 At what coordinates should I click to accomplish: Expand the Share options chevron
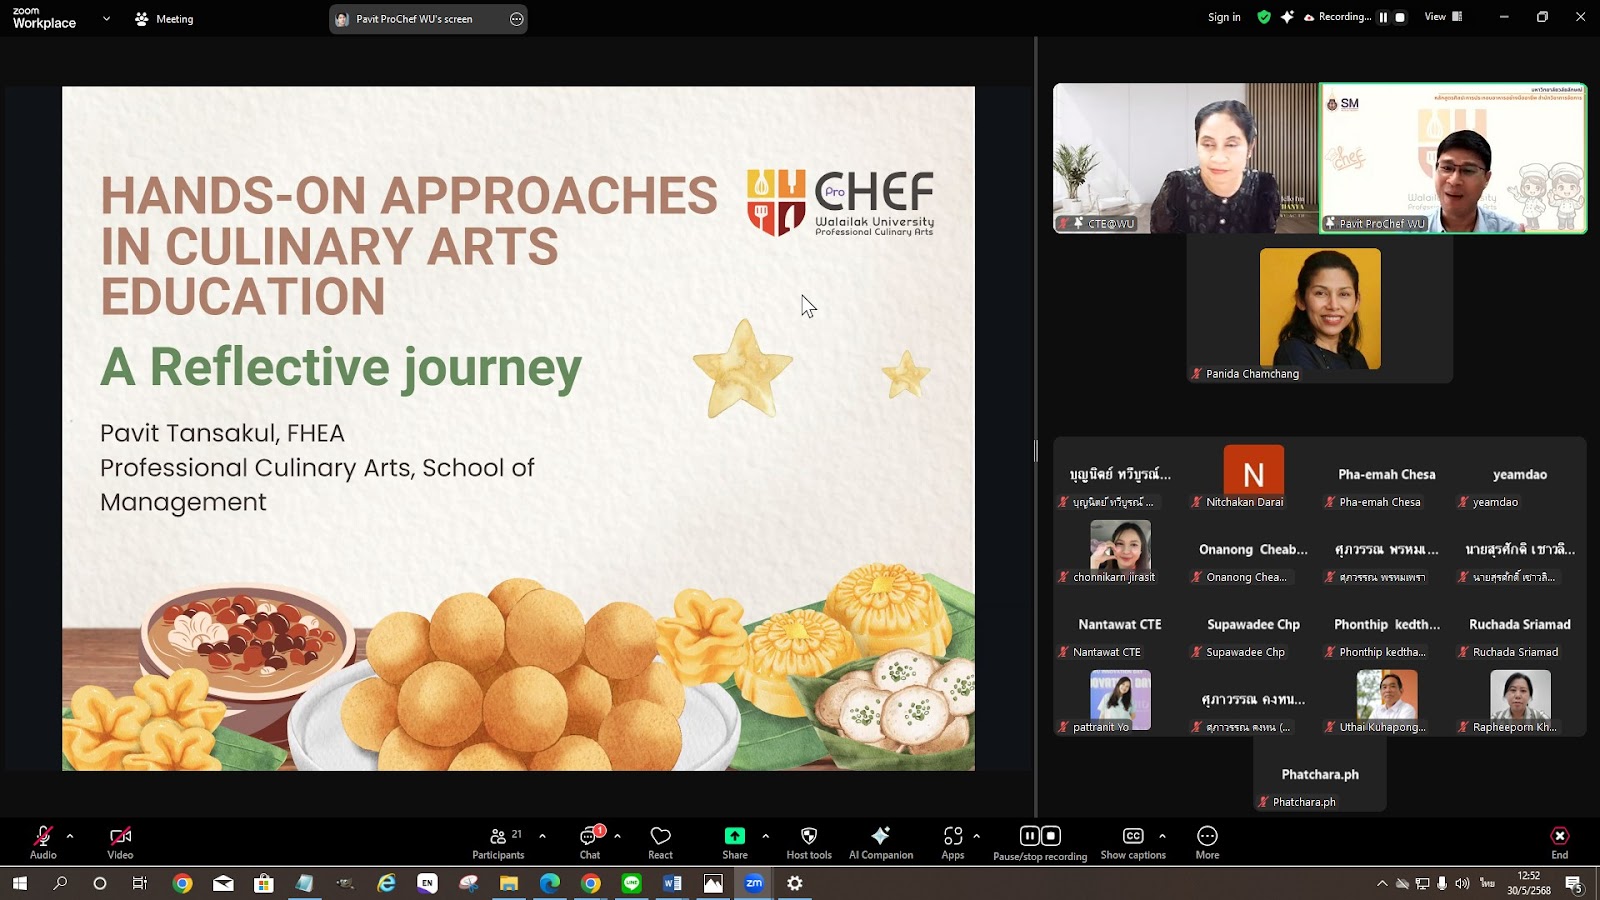pos(766,838)
